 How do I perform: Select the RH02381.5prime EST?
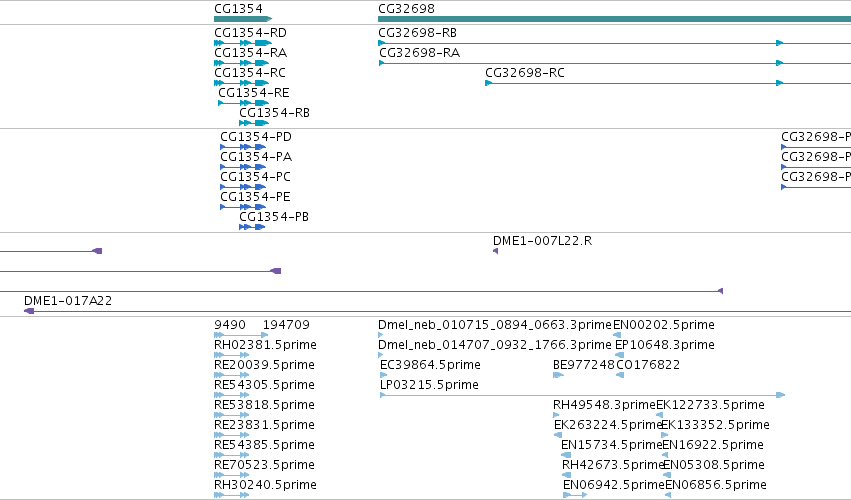click(x=265, y=345)
